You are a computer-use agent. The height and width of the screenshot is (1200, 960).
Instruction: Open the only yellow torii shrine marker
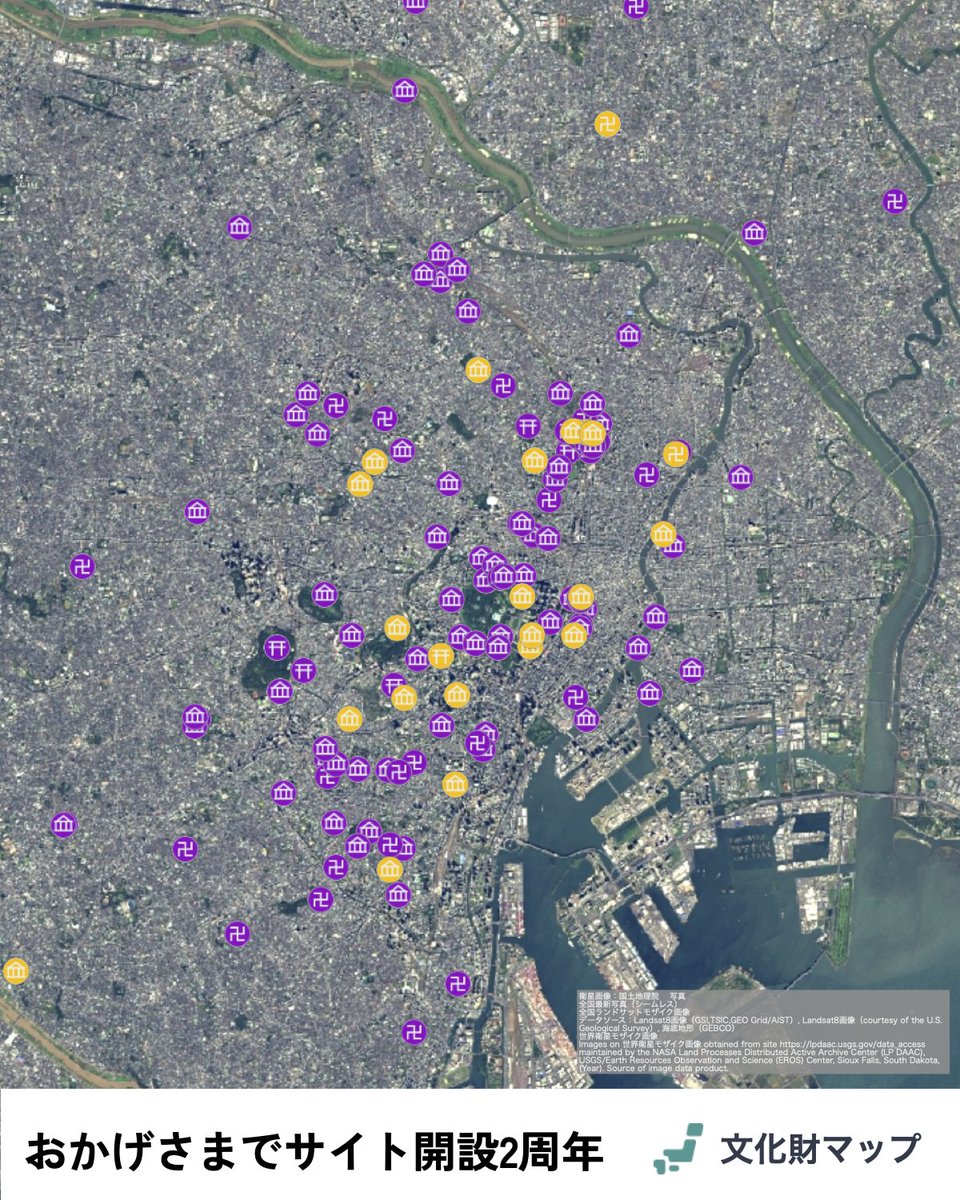coord(440,656)
